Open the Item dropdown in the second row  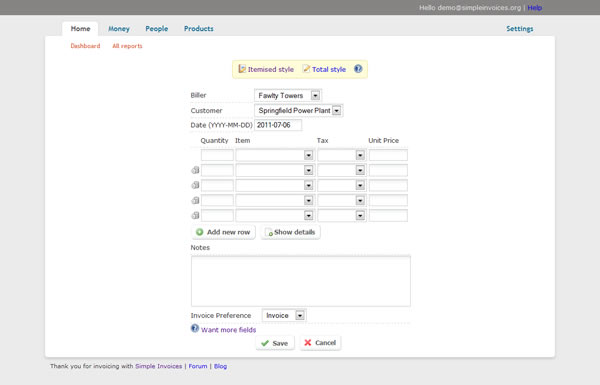(x=275, y=170)
